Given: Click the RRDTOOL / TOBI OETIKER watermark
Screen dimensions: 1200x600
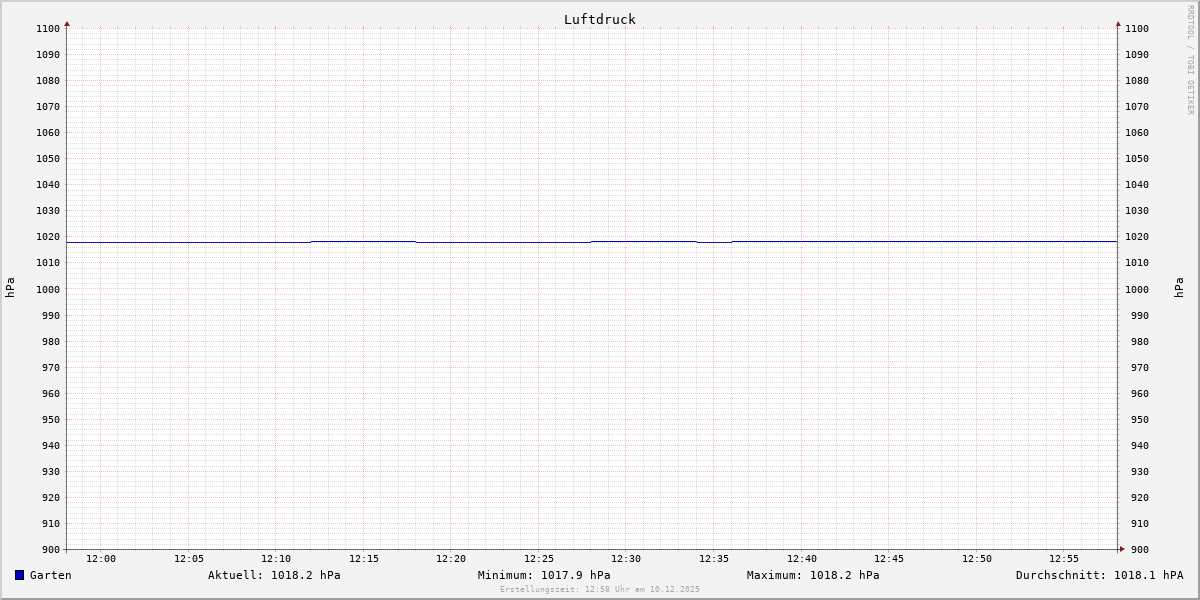Looking at the screenshot, I should (1190, 60).
